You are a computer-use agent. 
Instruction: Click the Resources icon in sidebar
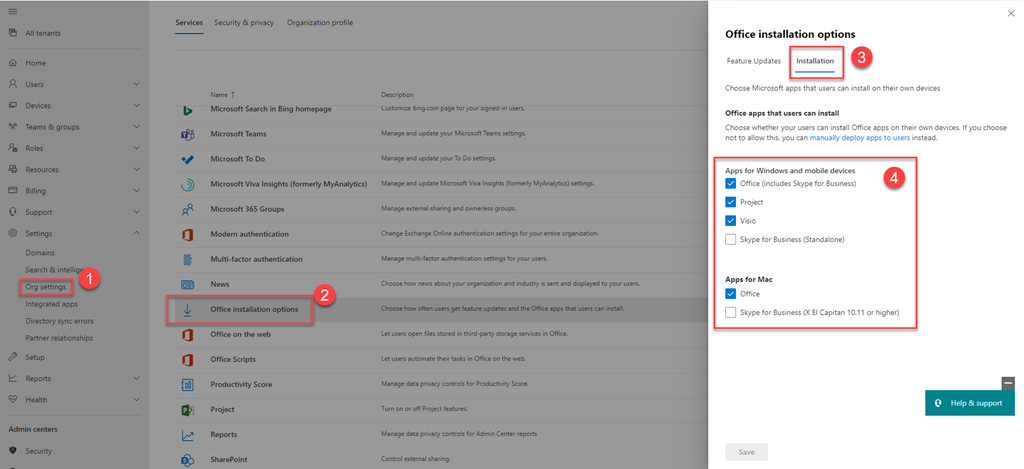pos(12,170)
